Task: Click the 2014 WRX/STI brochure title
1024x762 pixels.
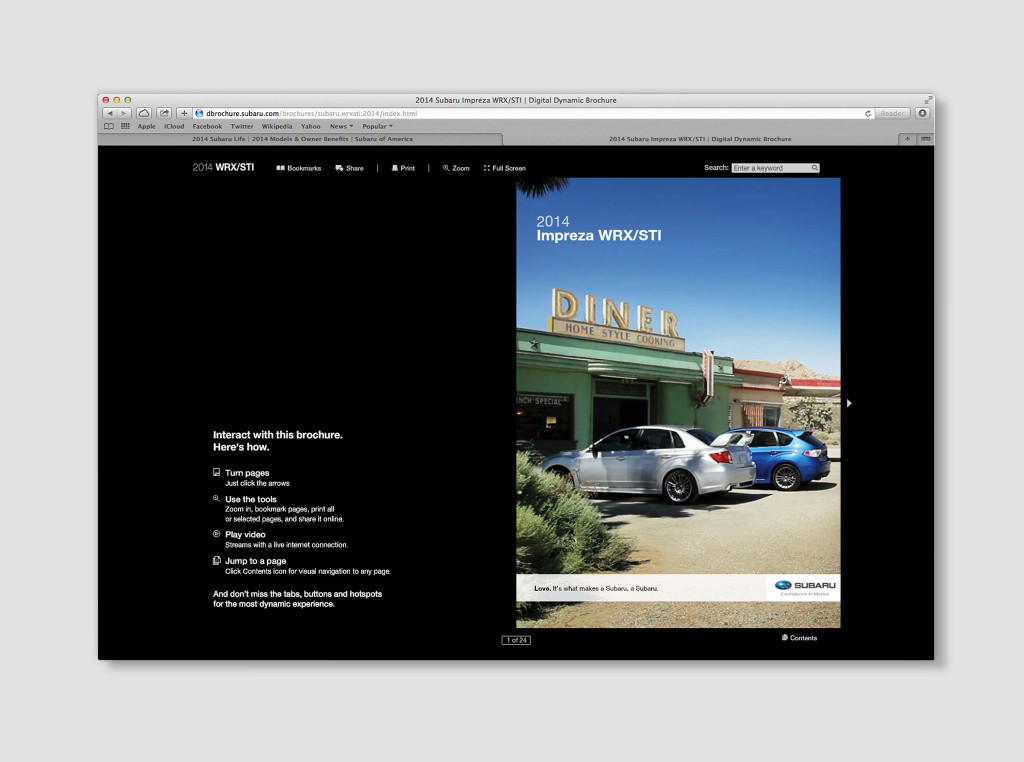Action: [x=223, y=167]
